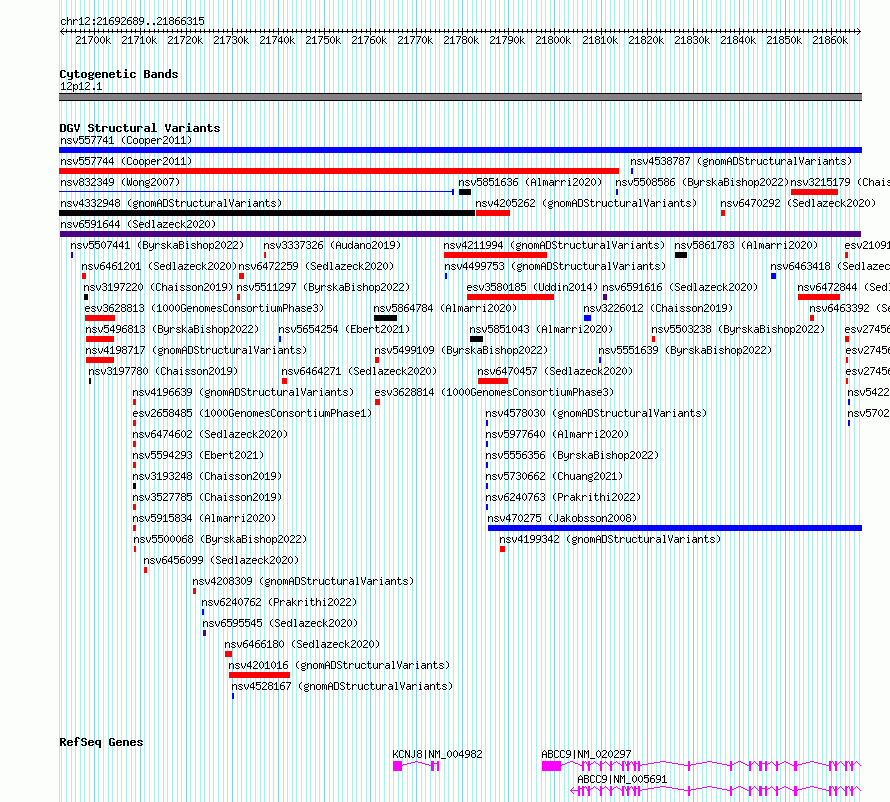Click nsv3337326 (Audano2019) variant label

click(332, 245)
